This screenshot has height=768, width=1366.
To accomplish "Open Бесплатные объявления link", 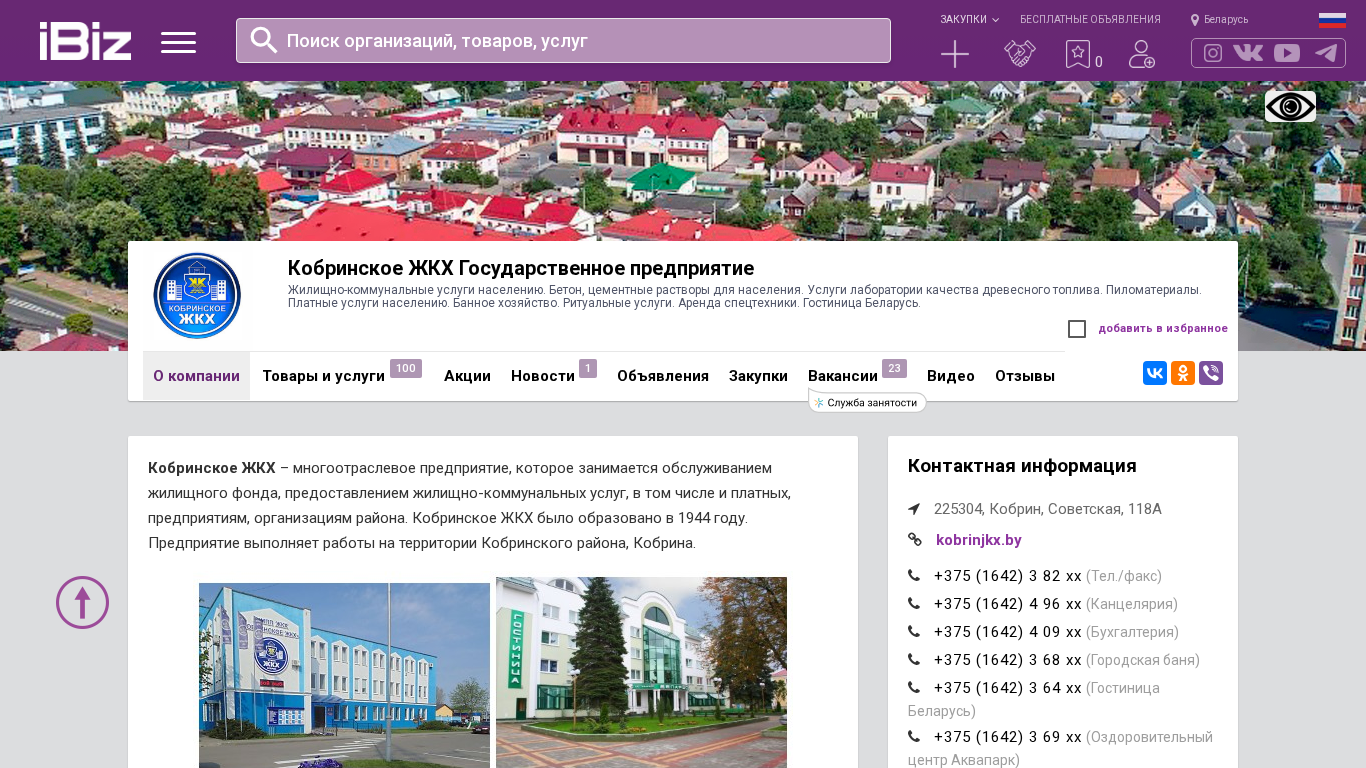I will coord(1090,20).
